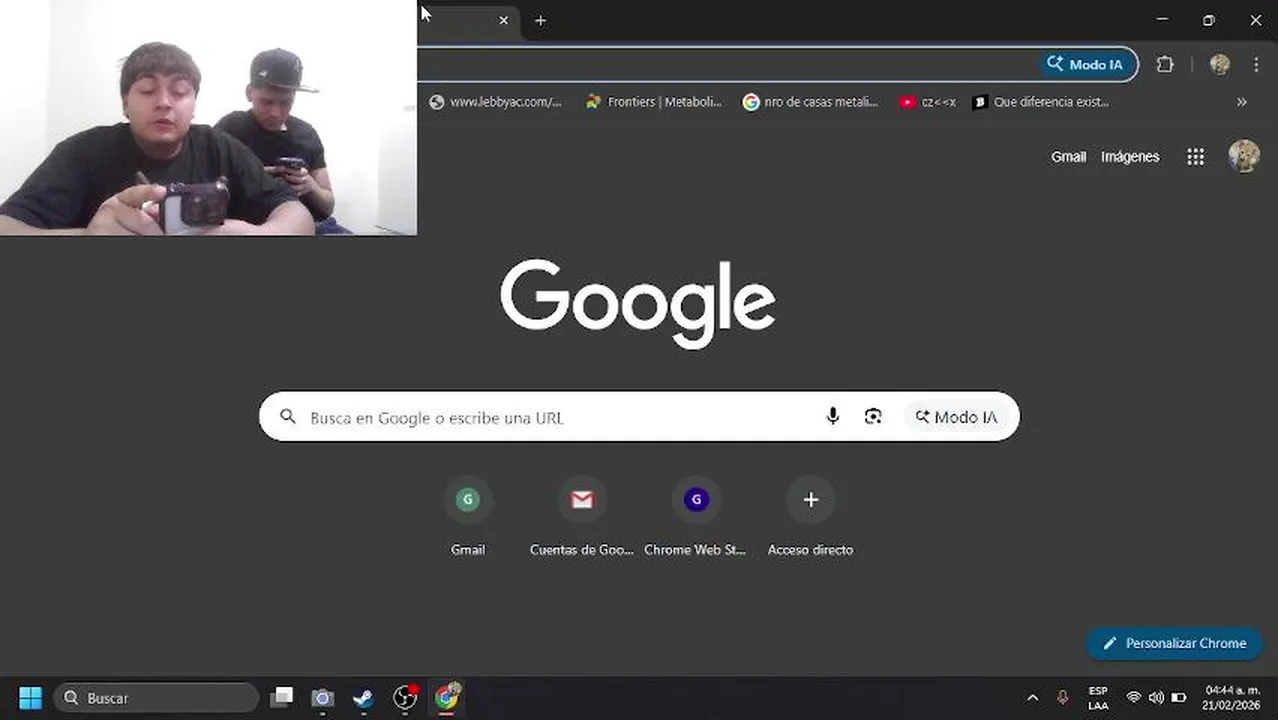
Task: Open the www.lebbyac.com bookmark
Action: tap(495, 101)
